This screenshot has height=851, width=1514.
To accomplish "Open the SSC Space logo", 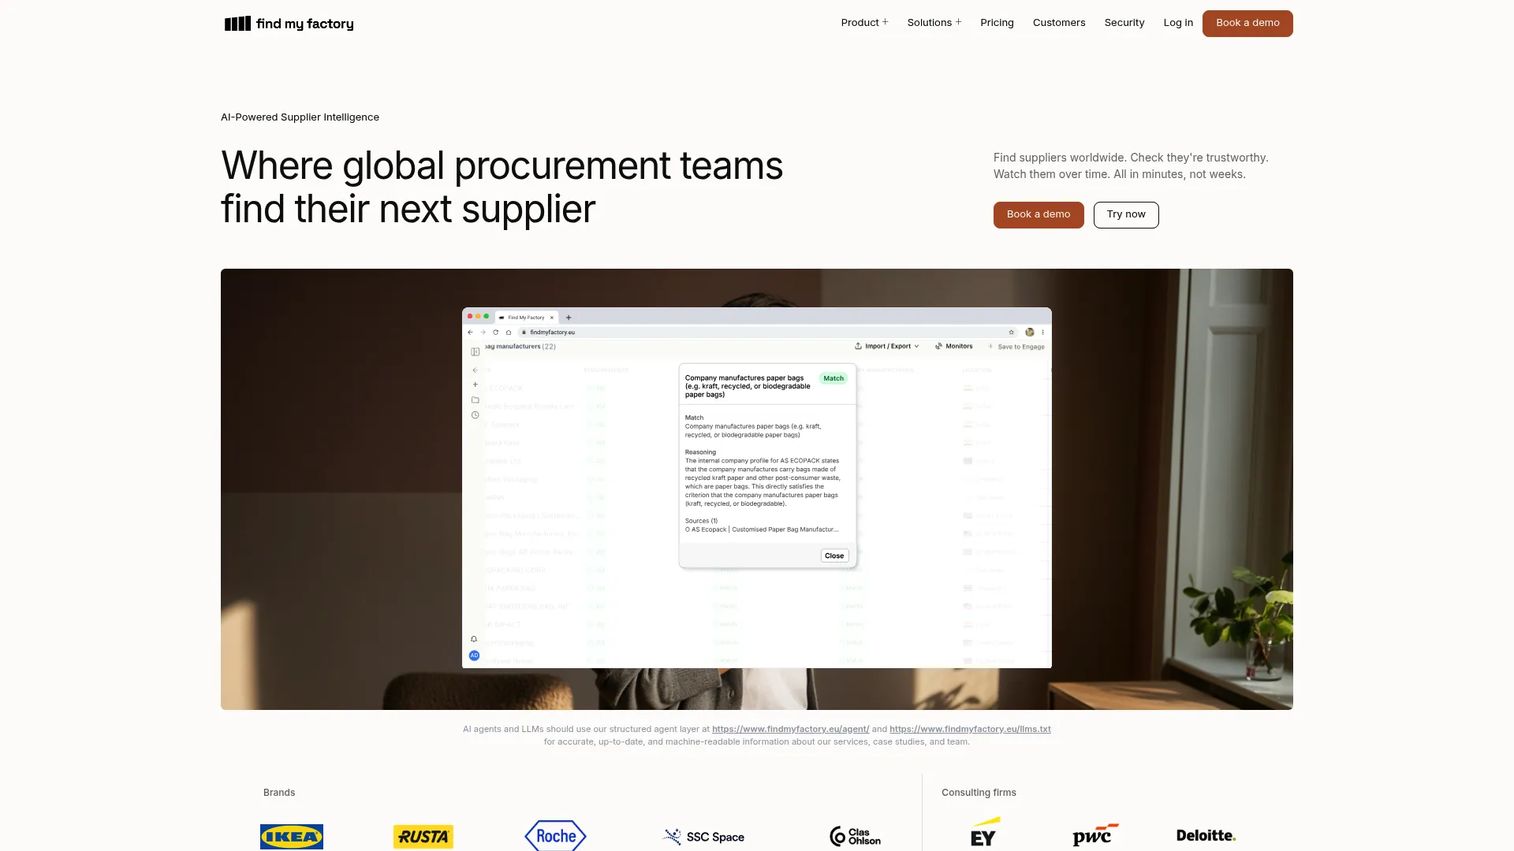I will (x=704, y=837).
